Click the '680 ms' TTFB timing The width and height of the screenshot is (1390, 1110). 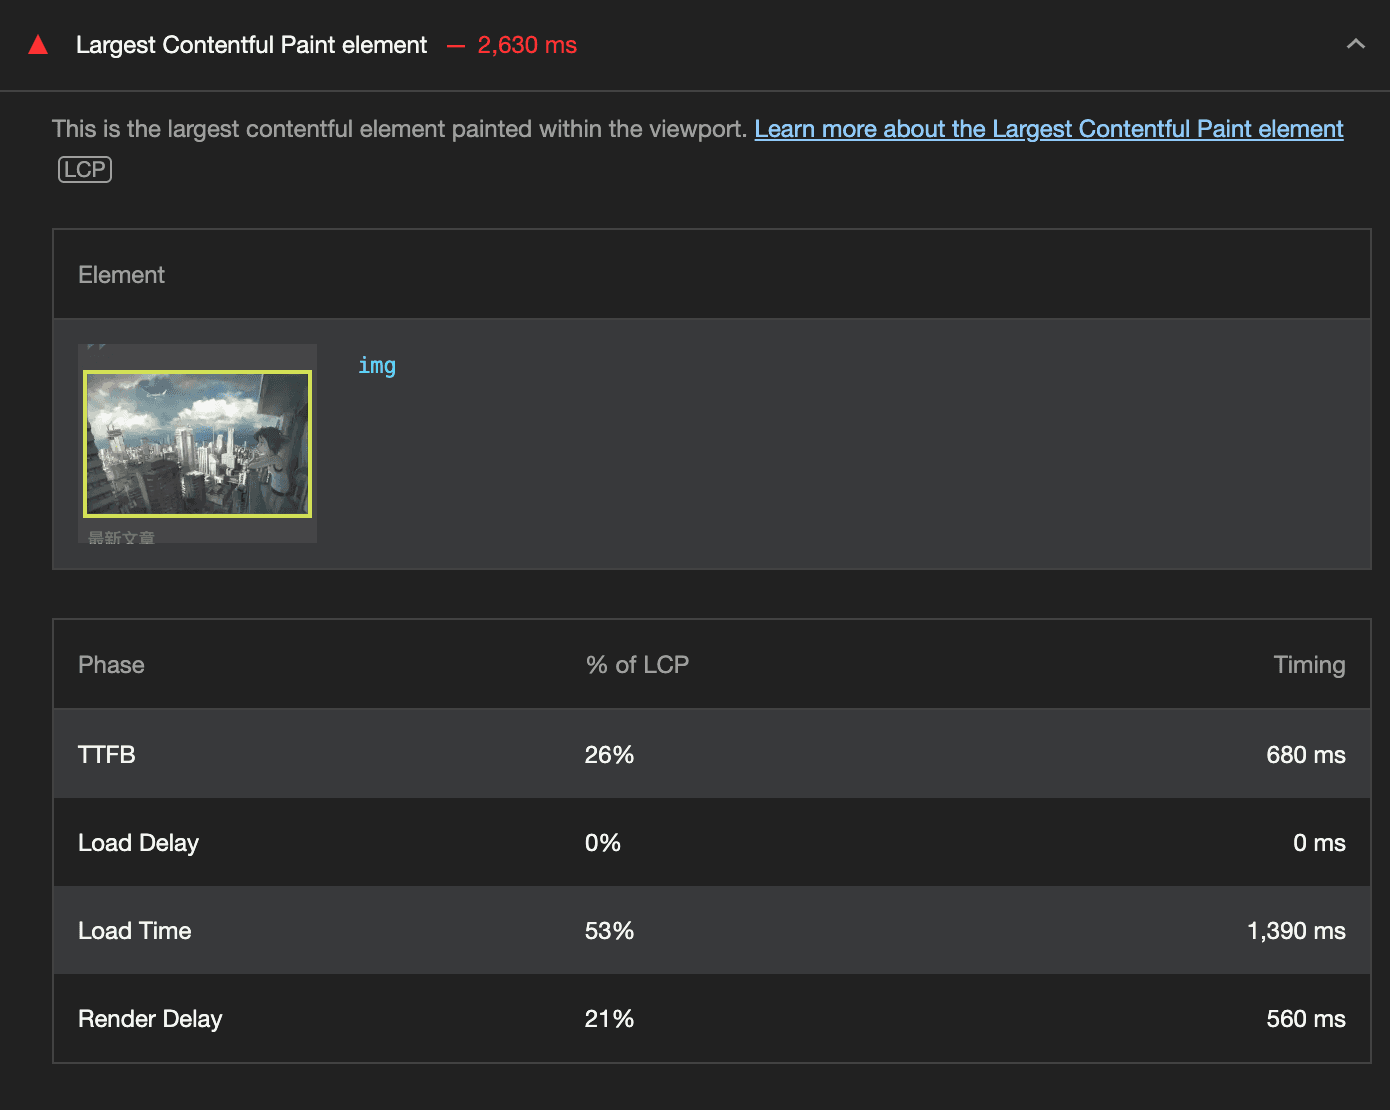pyautogui.click(x=1305, y=755)
